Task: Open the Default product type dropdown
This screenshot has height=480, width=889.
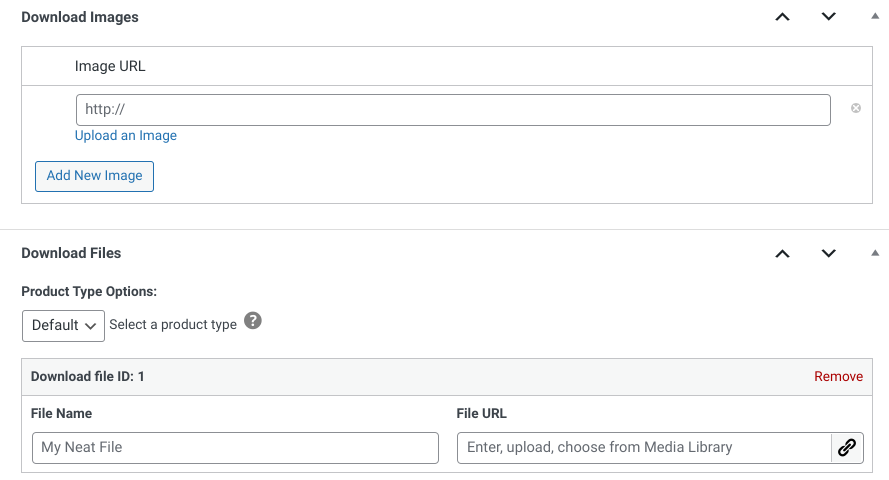Action: point(64,326)
